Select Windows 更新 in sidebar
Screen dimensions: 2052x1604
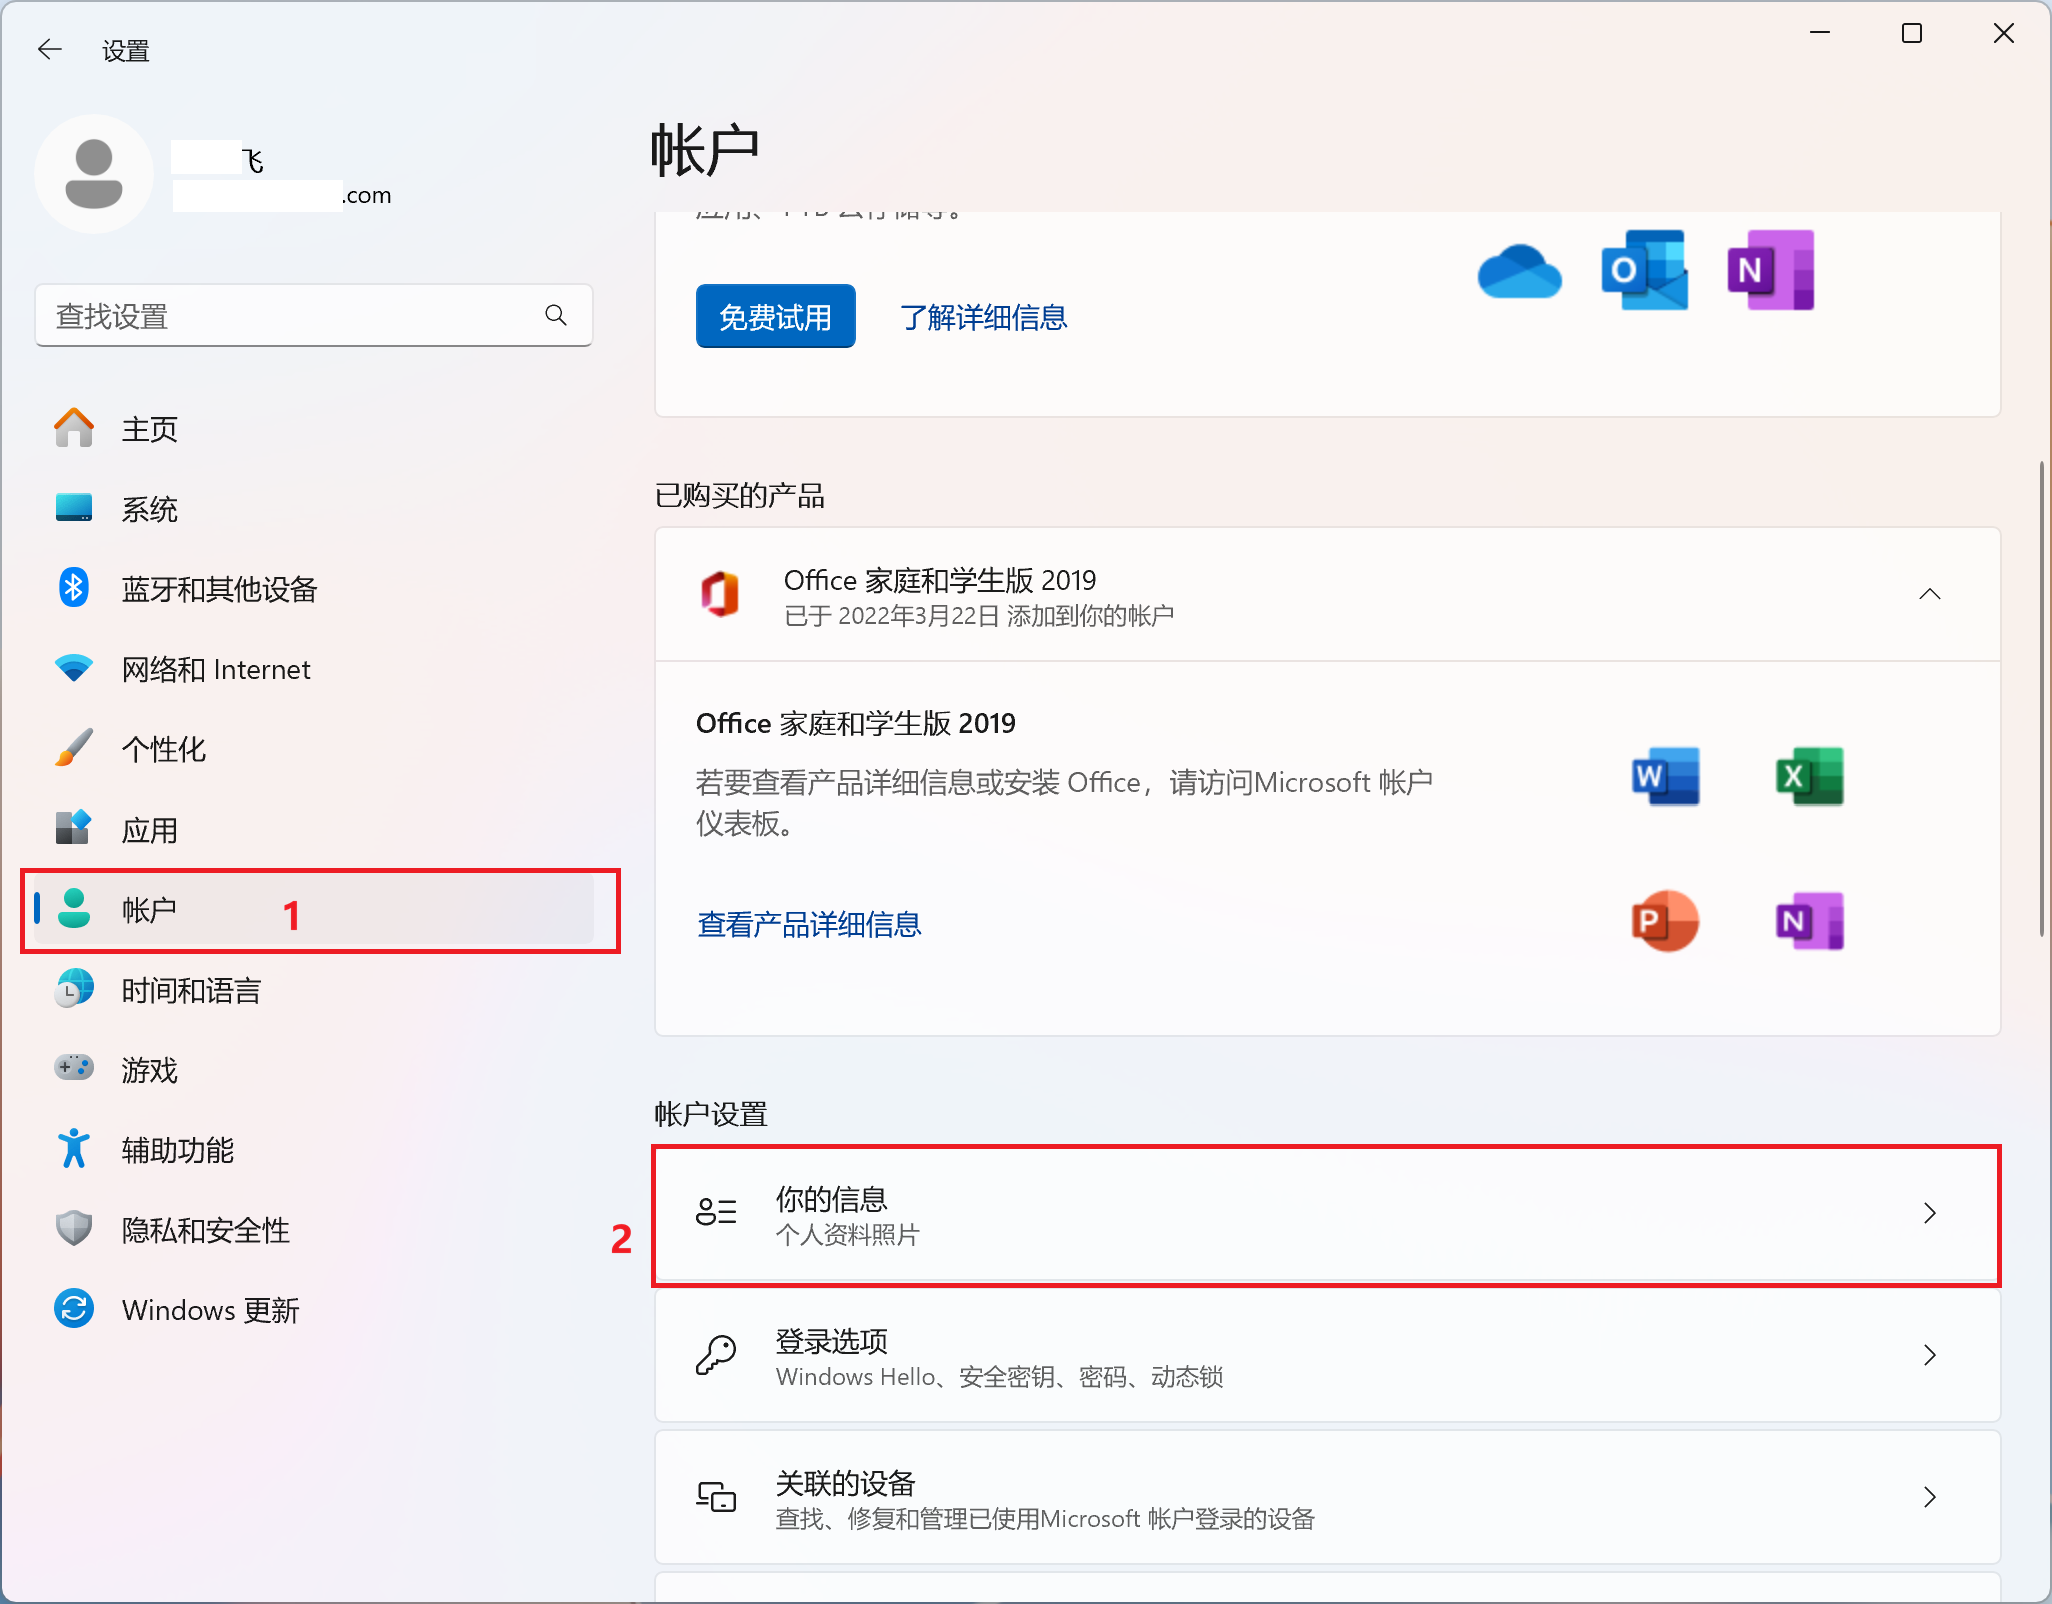(314, 1309)
